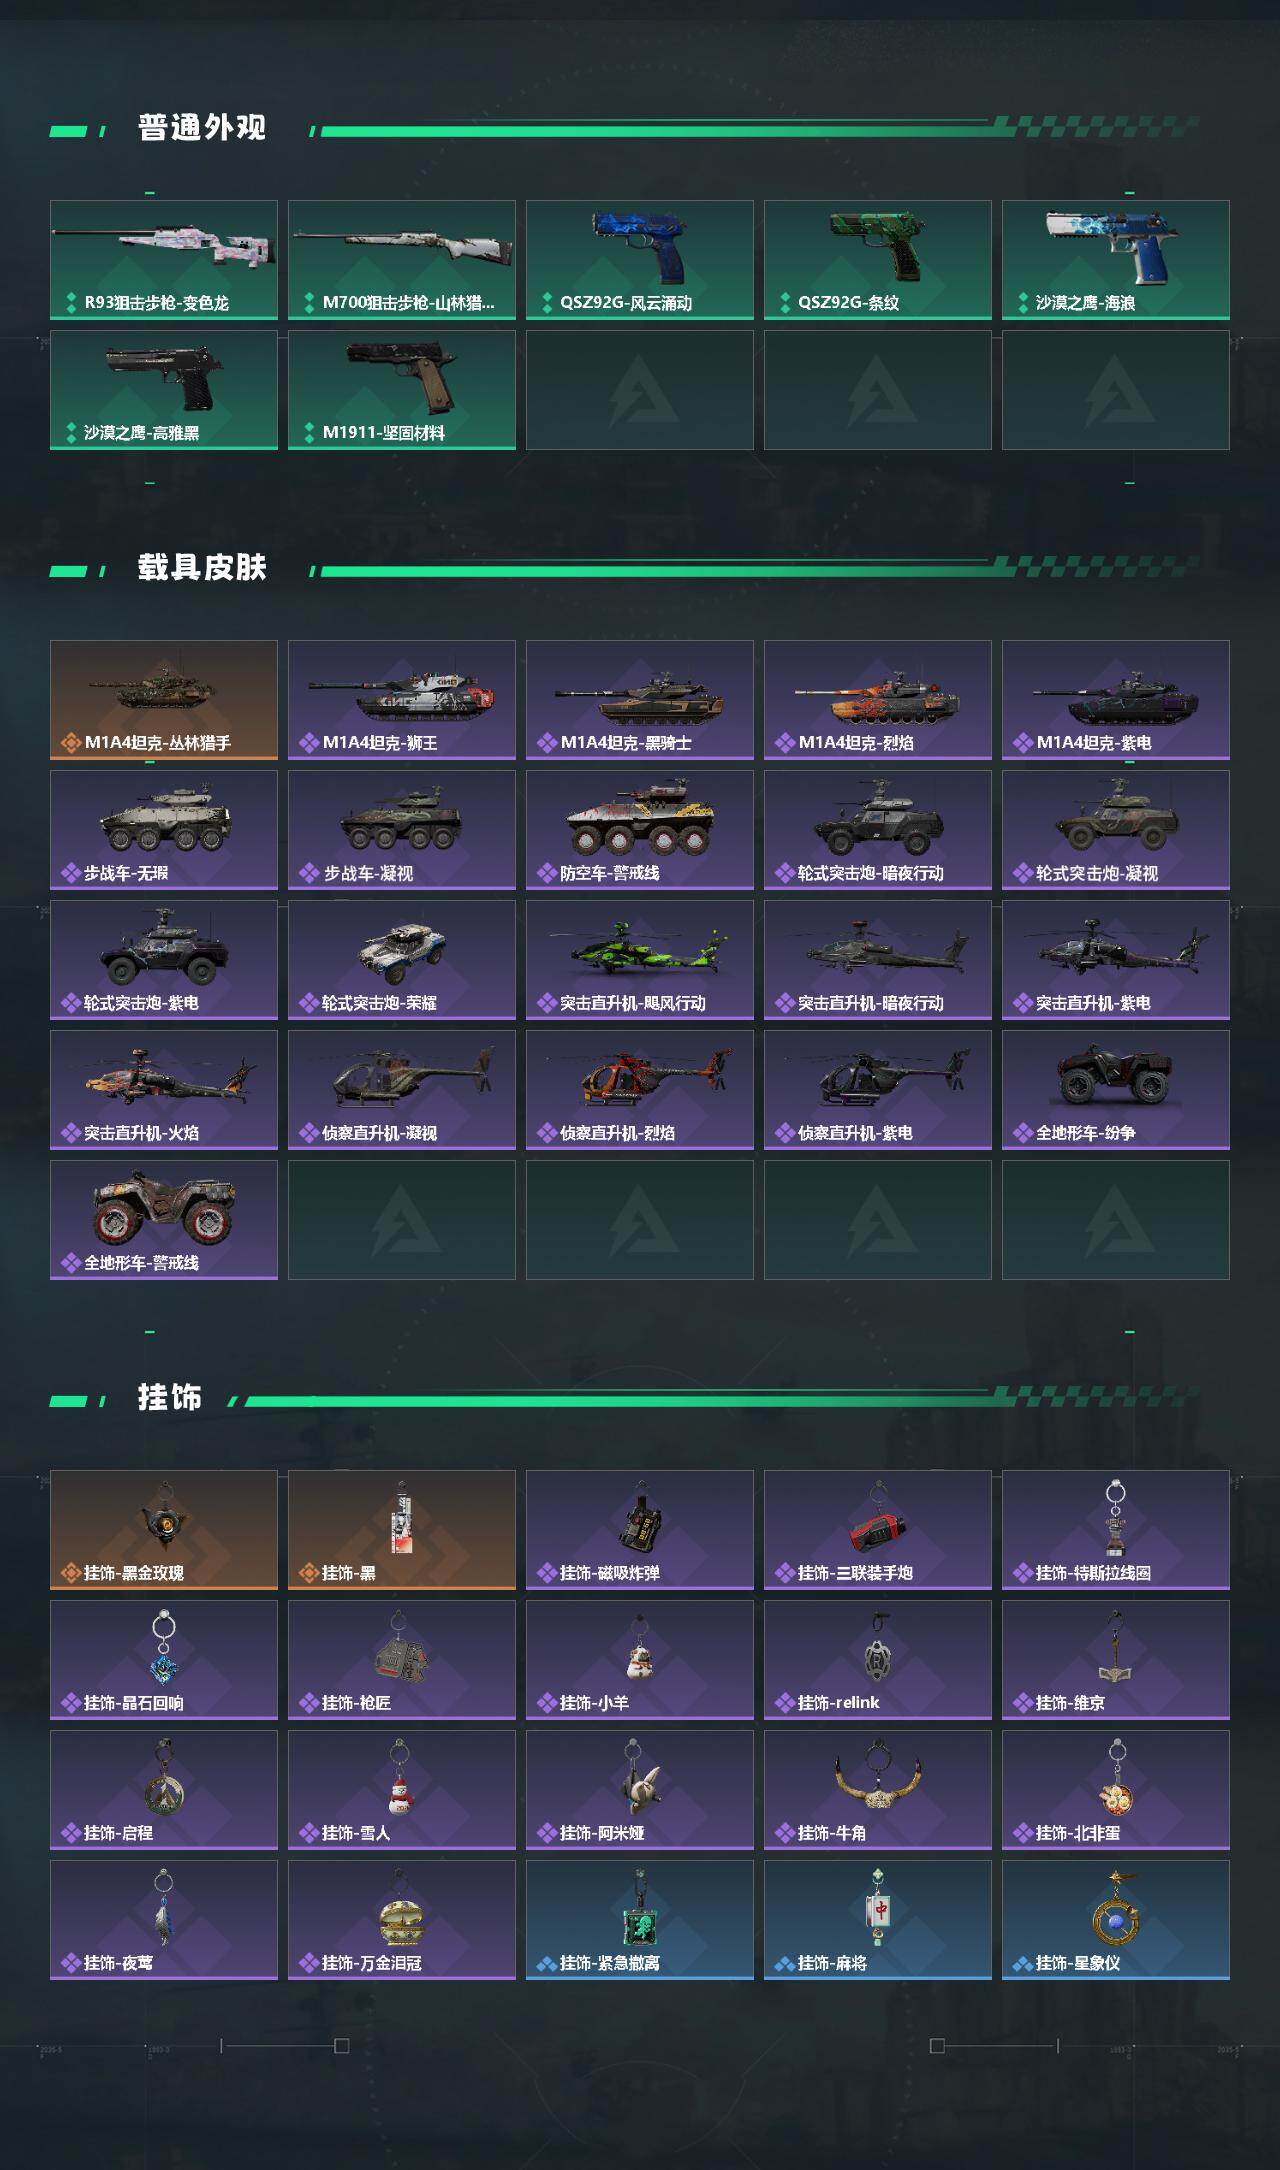Pick the M1A4坦克-紫电 vehicle skin
This screenshot has width=1280, height=2170.
click(x=1116, y=700)
